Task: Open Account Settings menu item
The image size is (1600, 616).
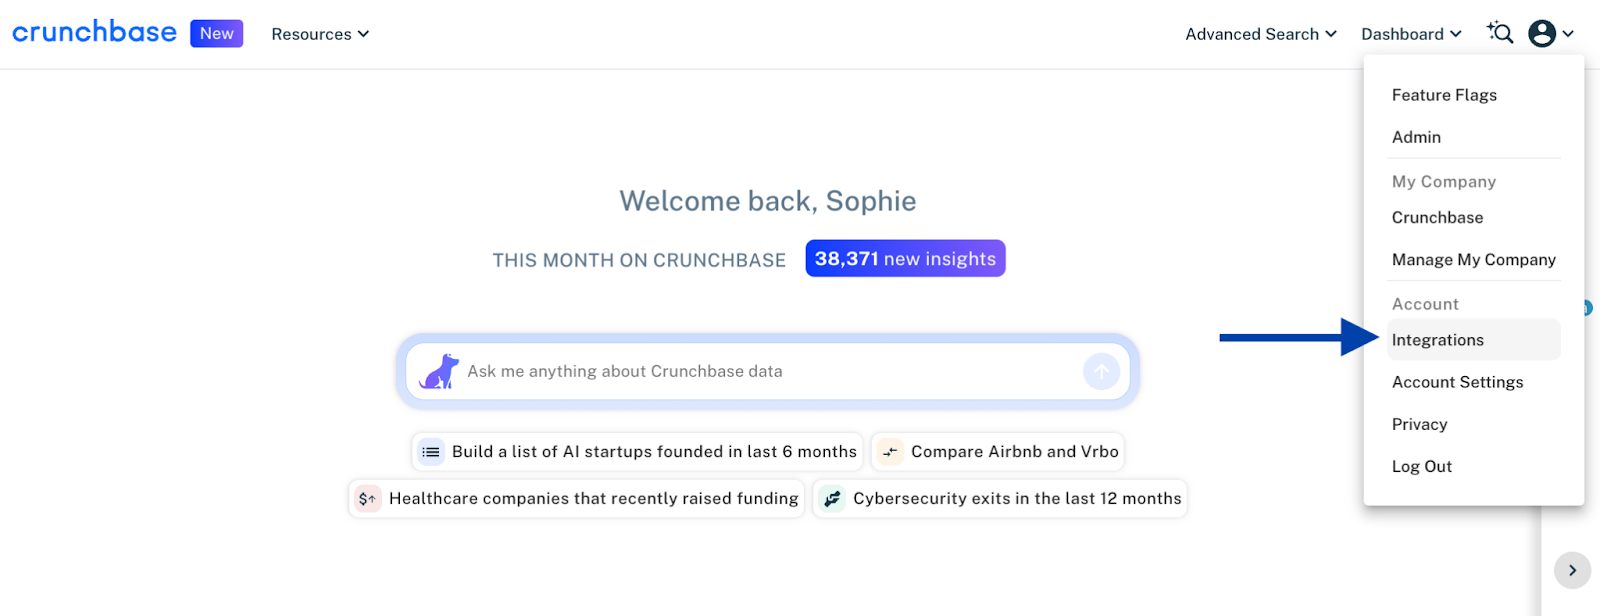Action: coord(1457,382)
